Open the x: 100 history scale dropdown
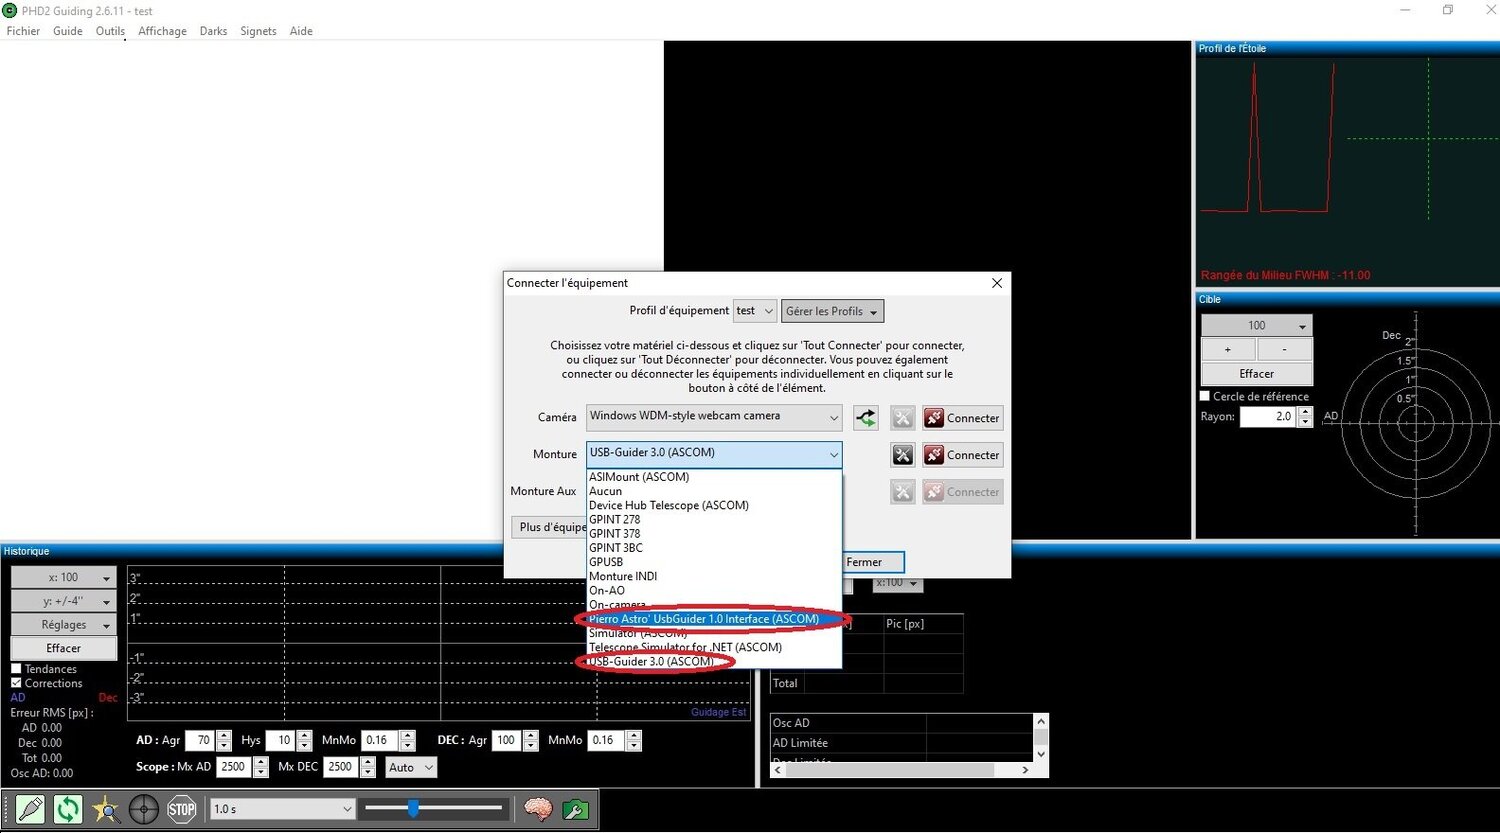The height and width of the screenshot is (833, 1500). [x=64, y=578]
